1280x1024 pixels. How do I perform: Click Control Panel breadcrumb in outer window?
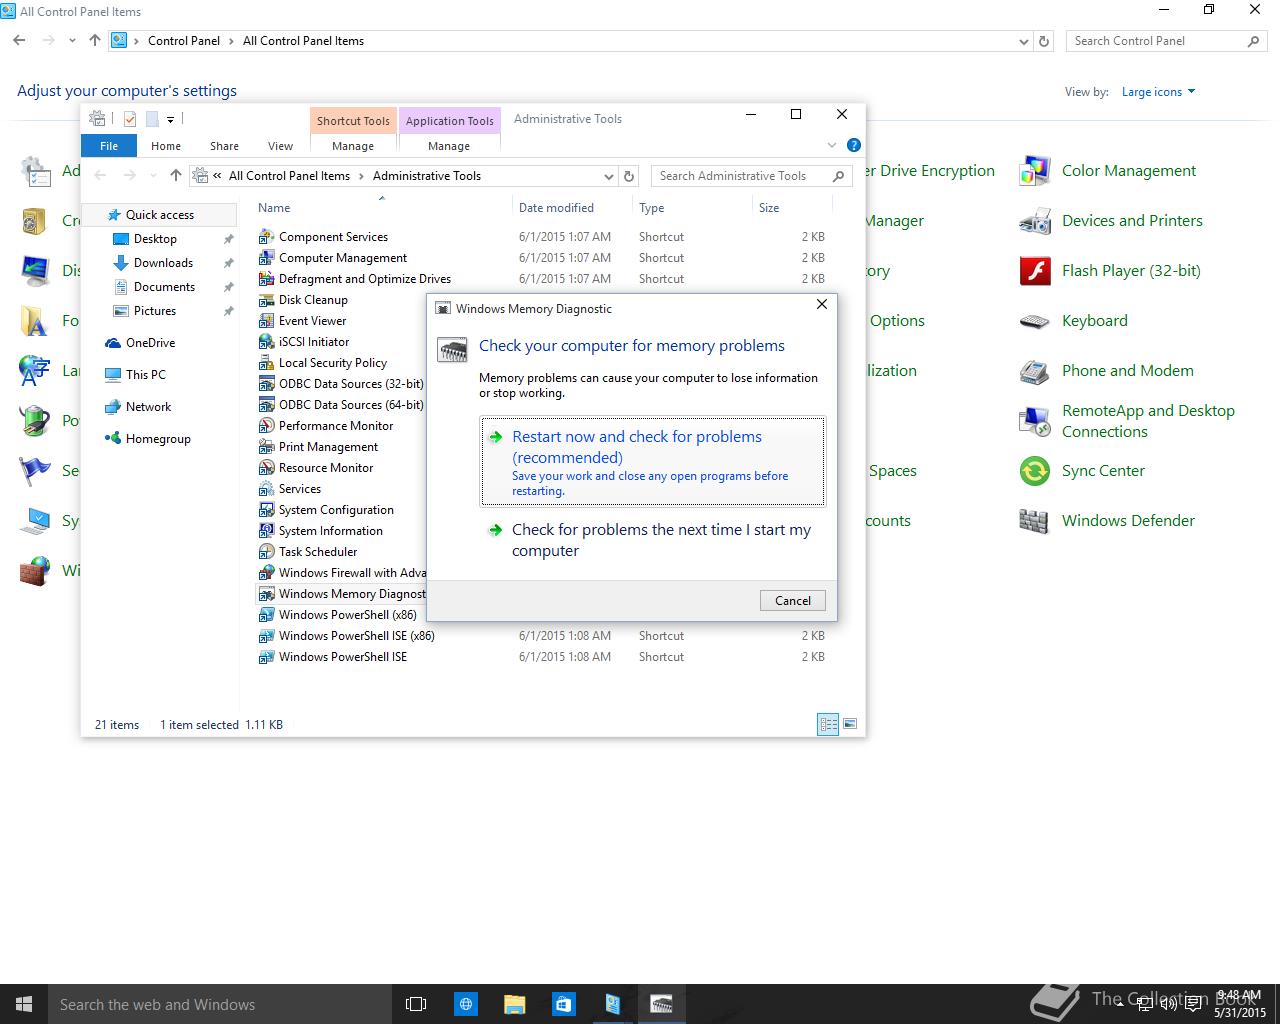(184, 41)
